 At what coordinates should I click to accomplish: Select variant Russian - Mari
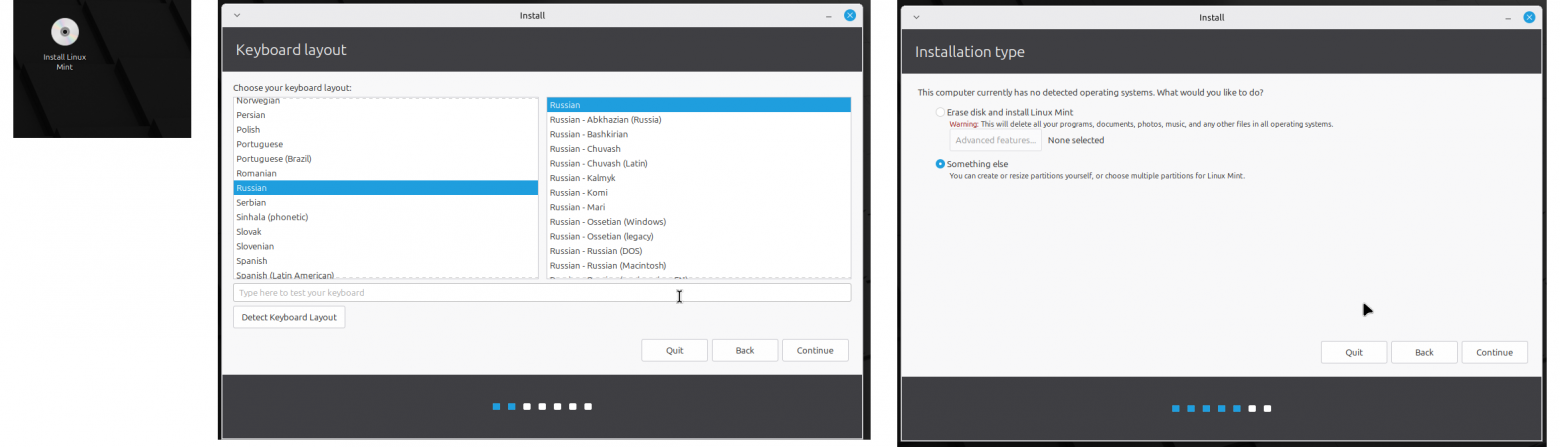tap(699, 207)
